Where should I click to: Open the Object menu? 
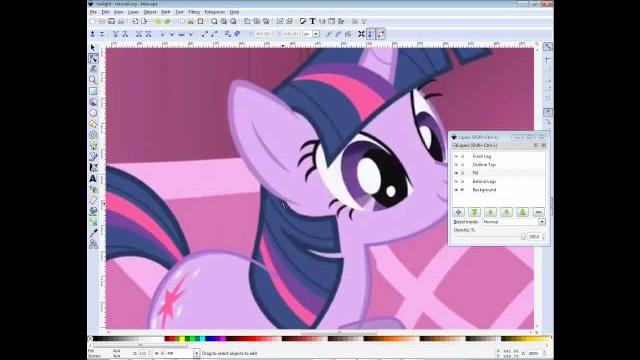pyautogui.click(x=150, y=12)
